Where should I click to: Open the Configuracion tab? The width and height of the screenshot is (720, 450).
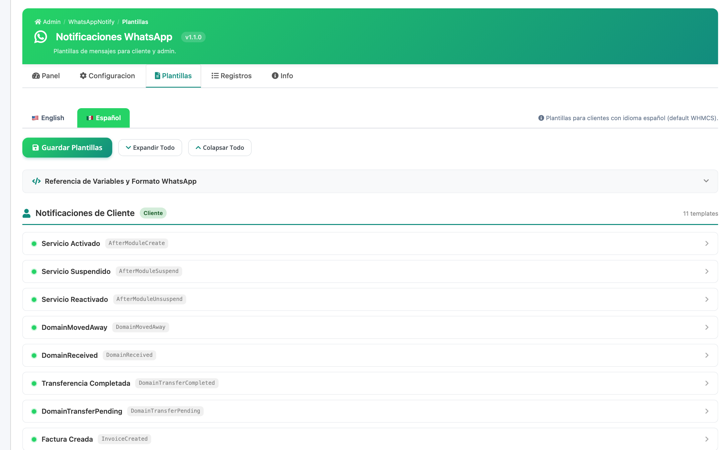tap(107, 76)
